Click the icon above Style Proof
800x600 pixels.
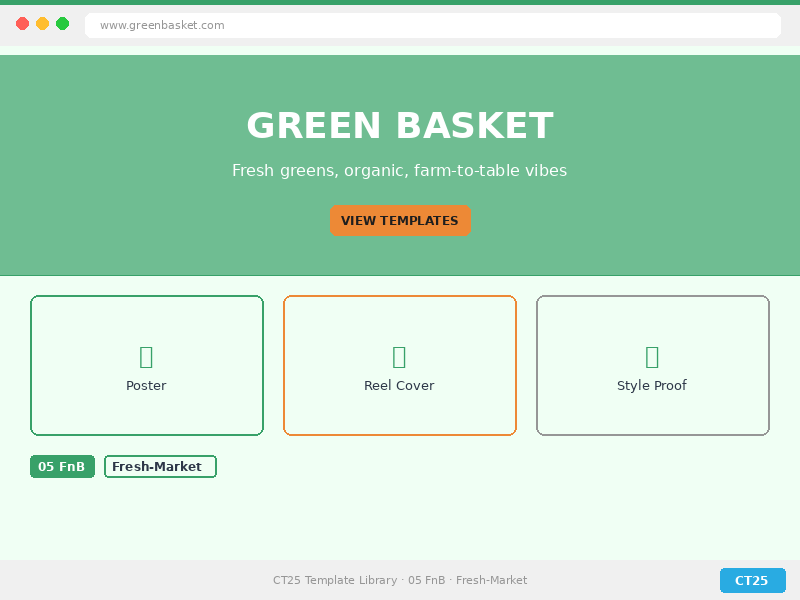point(652,357)
